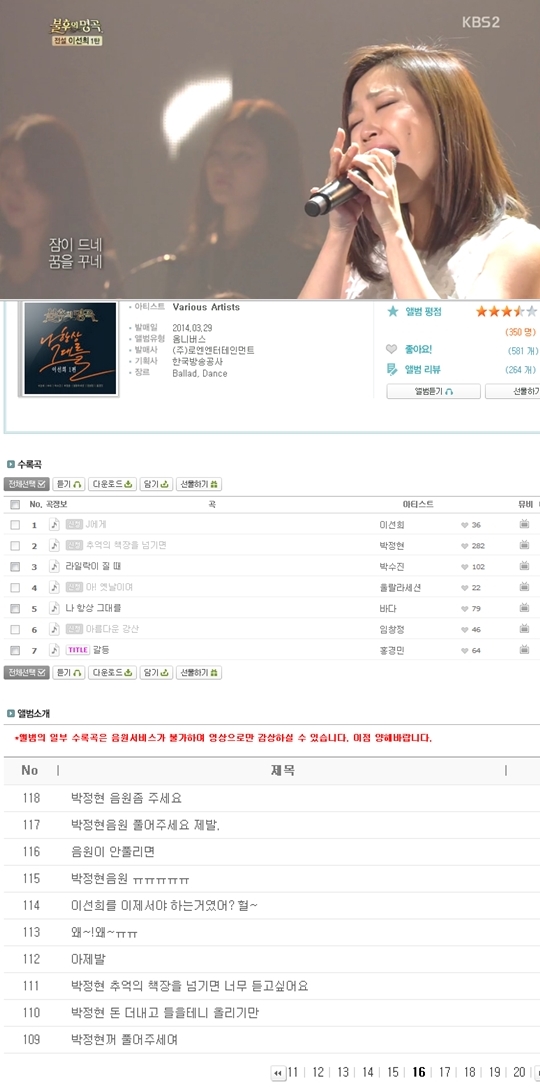Open the music video icon for 갈등 track
Viewport: 540px width, 1091px height.
[524, 649]
